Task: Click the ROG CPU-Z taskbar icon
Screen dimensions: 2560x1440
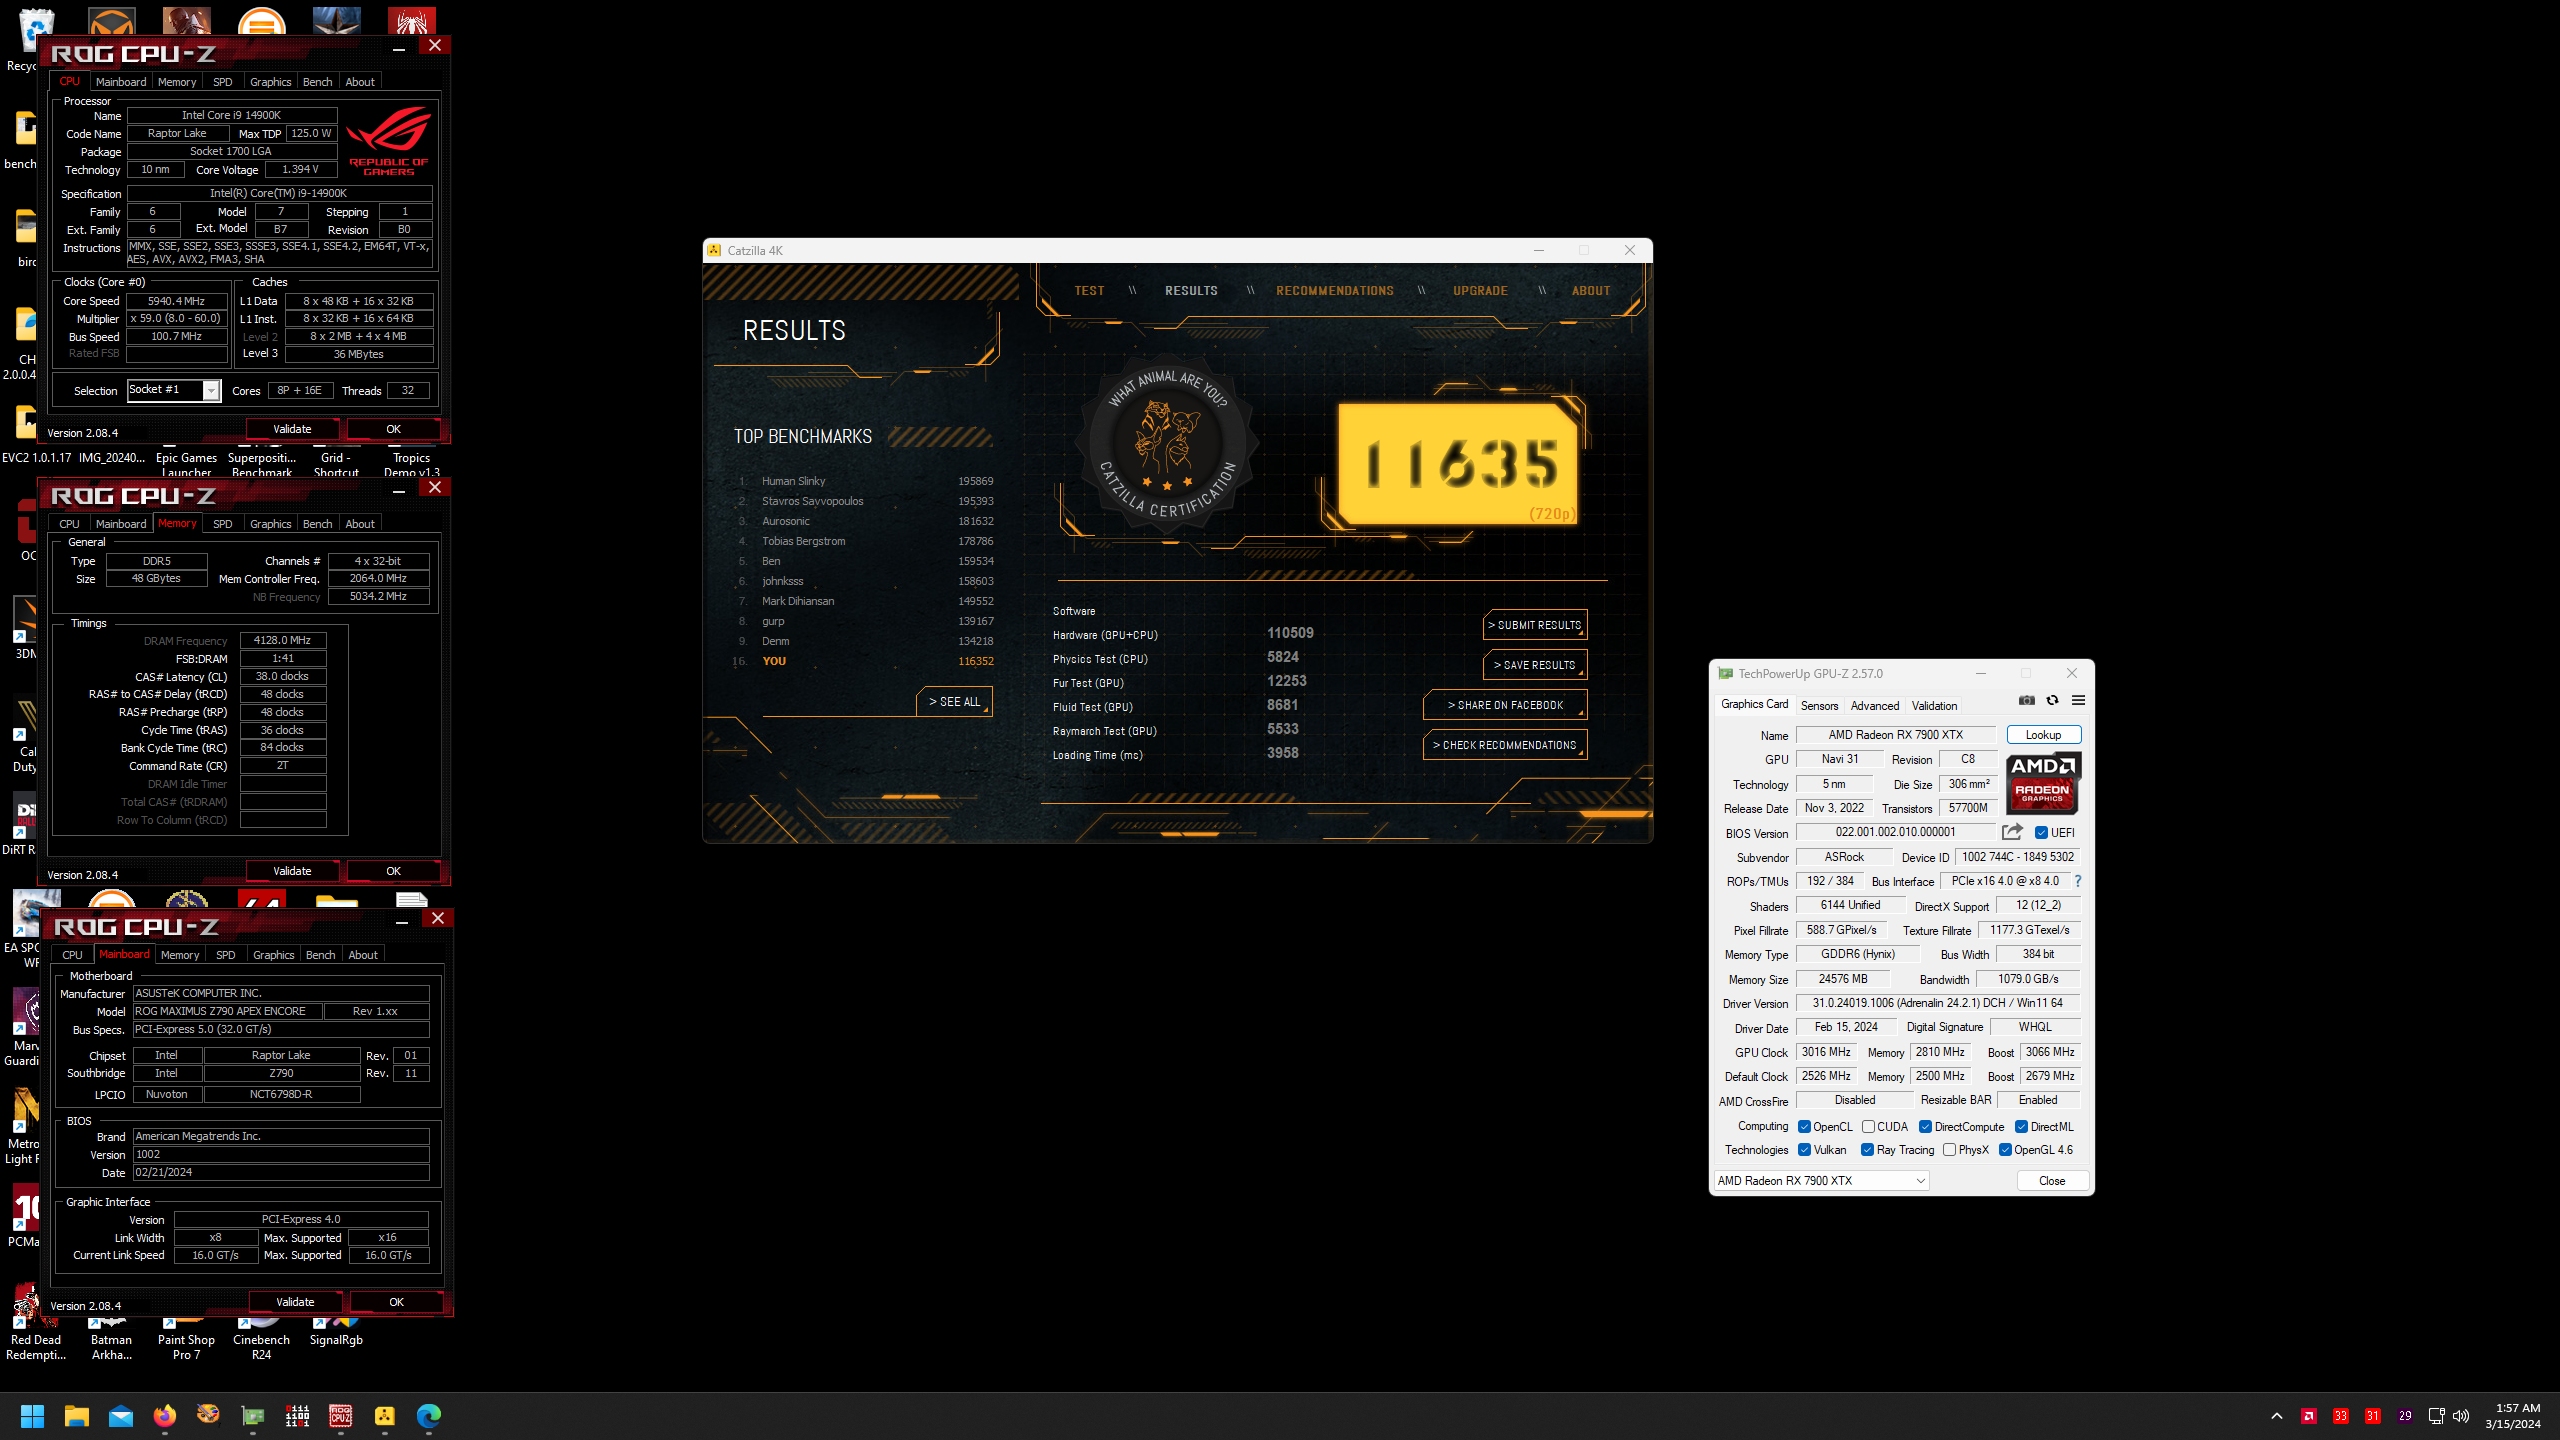Action: pos(341,1416)
